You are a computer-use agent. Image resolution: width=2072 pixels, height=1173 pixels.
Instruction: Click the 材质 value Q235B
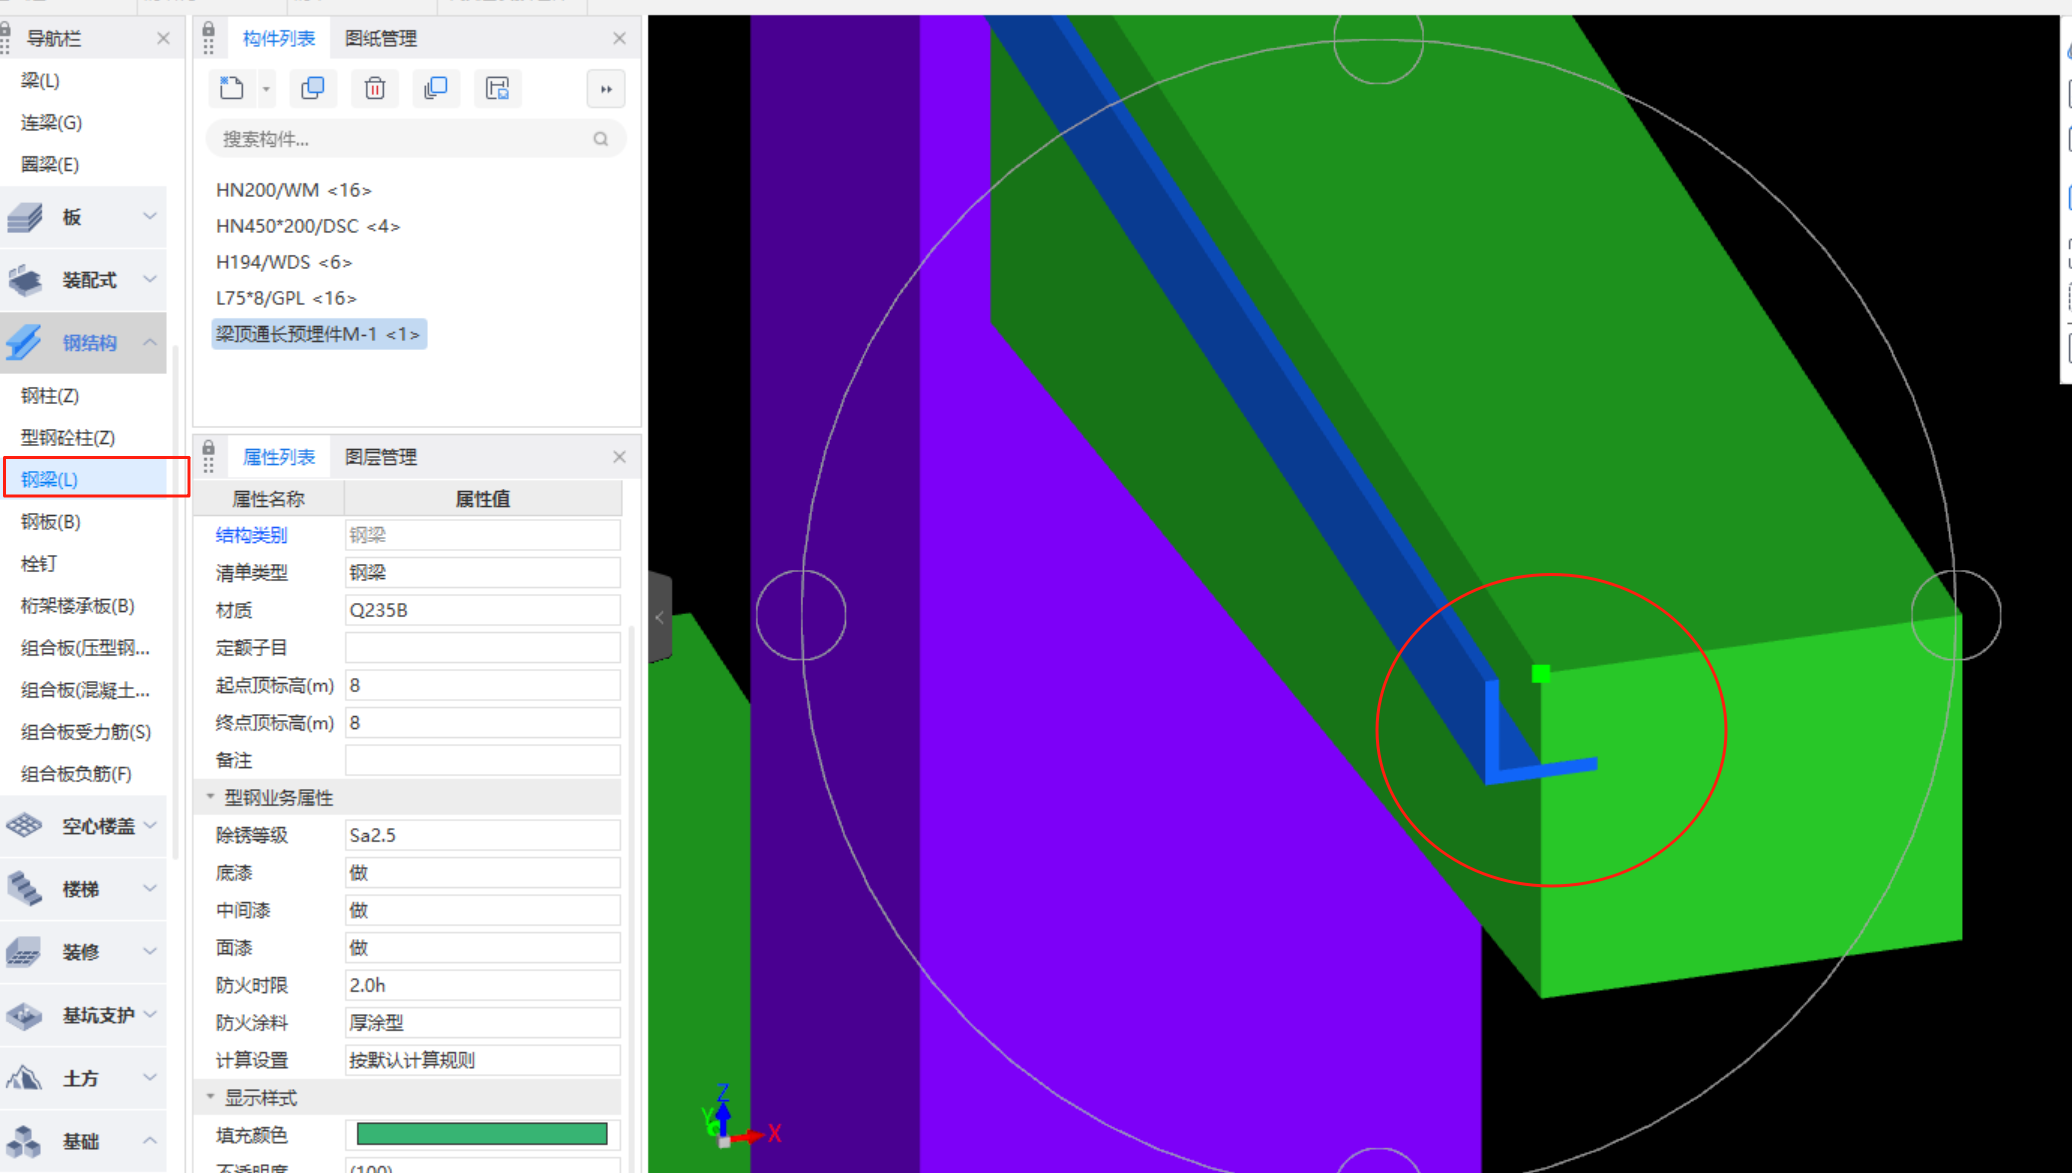pos(483,610)
